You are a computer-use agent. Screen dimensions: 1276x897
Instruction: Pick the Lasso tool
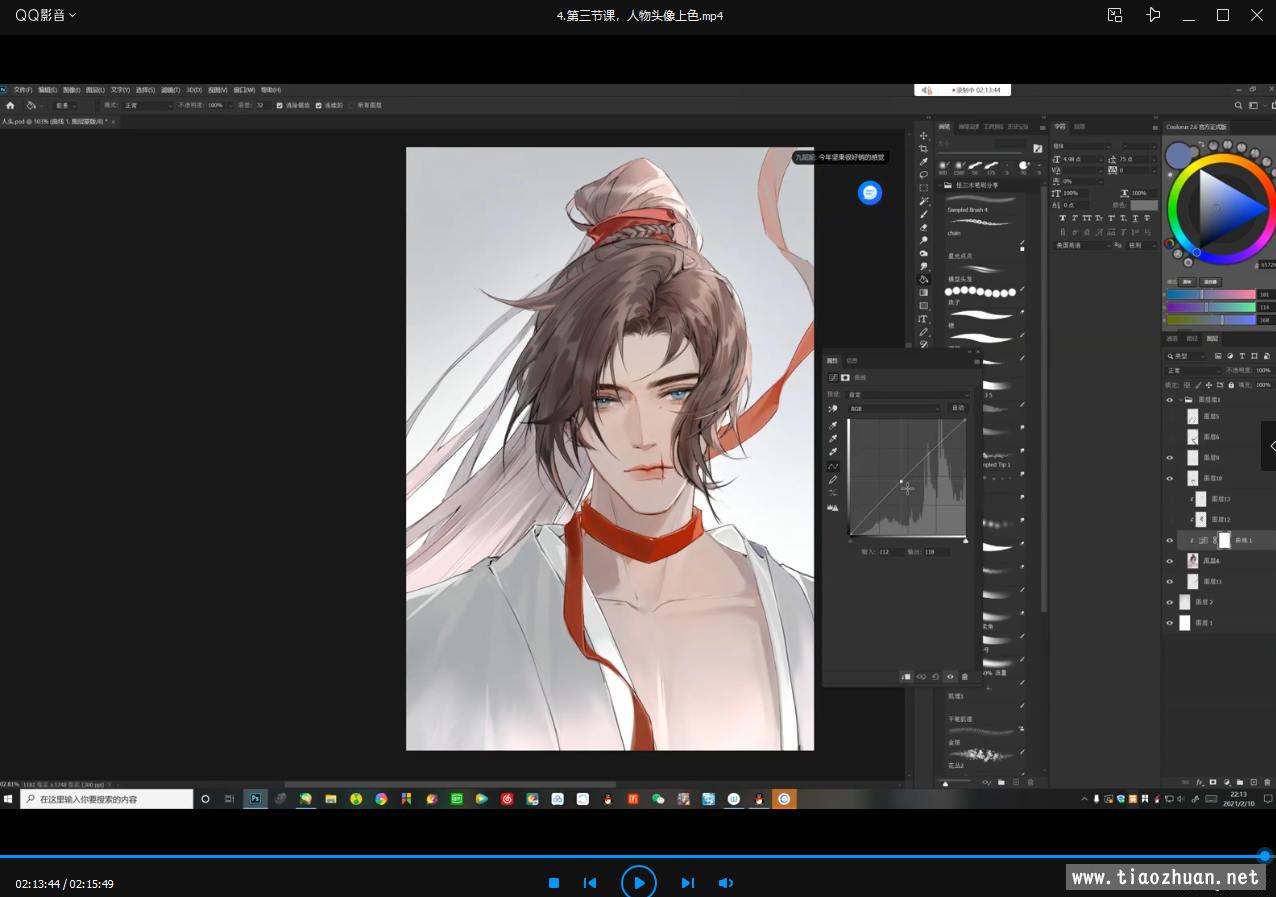[924, 174]
